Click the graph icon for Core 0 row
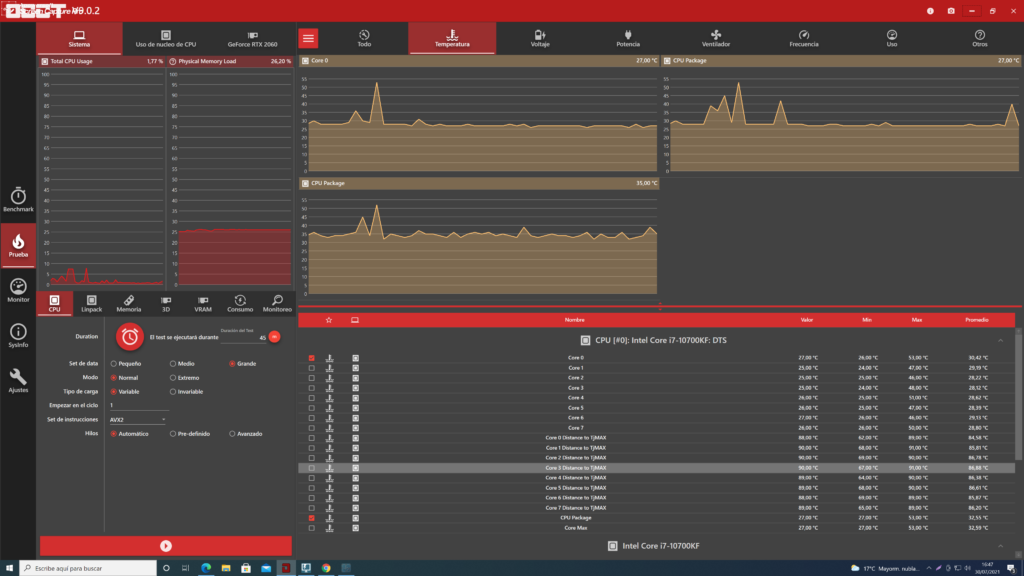1024x576 pixels. click(330, 358)
